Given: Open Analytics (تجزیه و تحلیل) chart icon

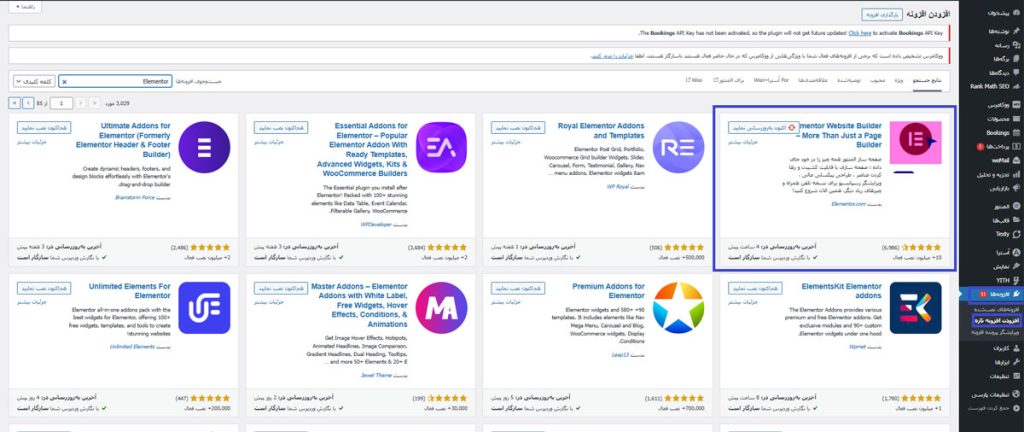Looking at the screenshot, I should point(1017,174).
